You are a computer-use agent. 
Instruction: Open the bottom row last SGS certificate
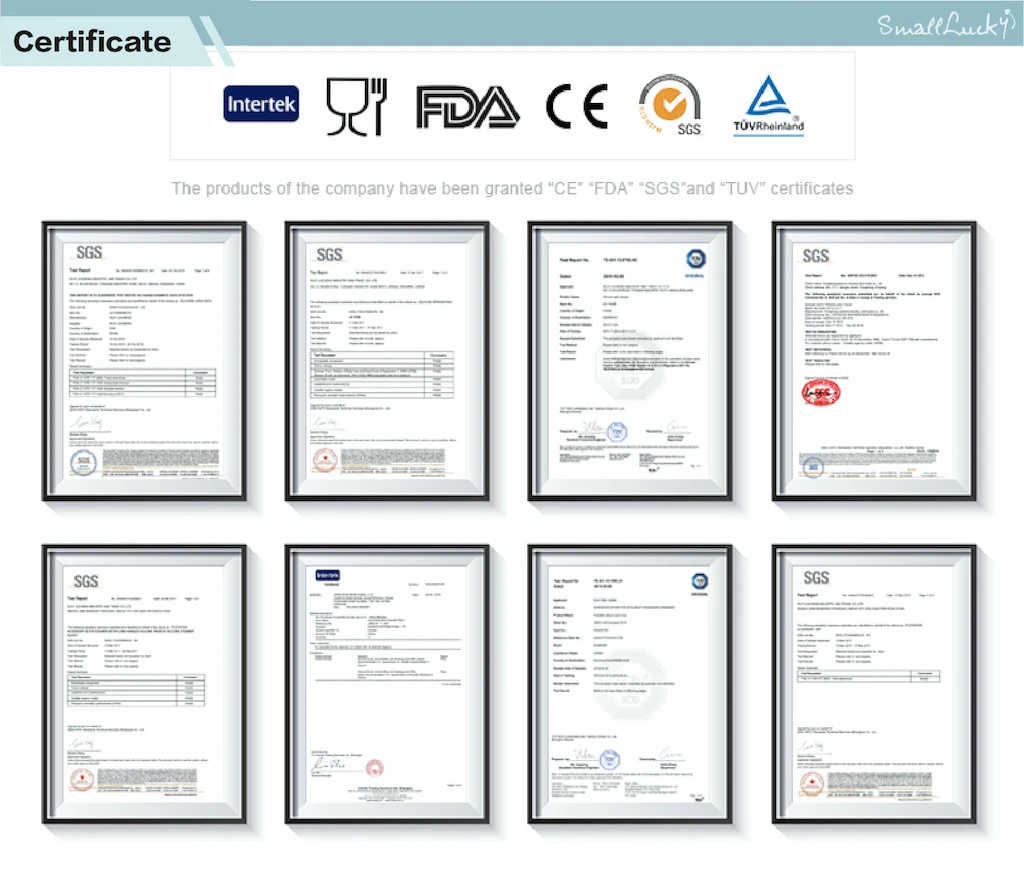[x=874, y=684]
